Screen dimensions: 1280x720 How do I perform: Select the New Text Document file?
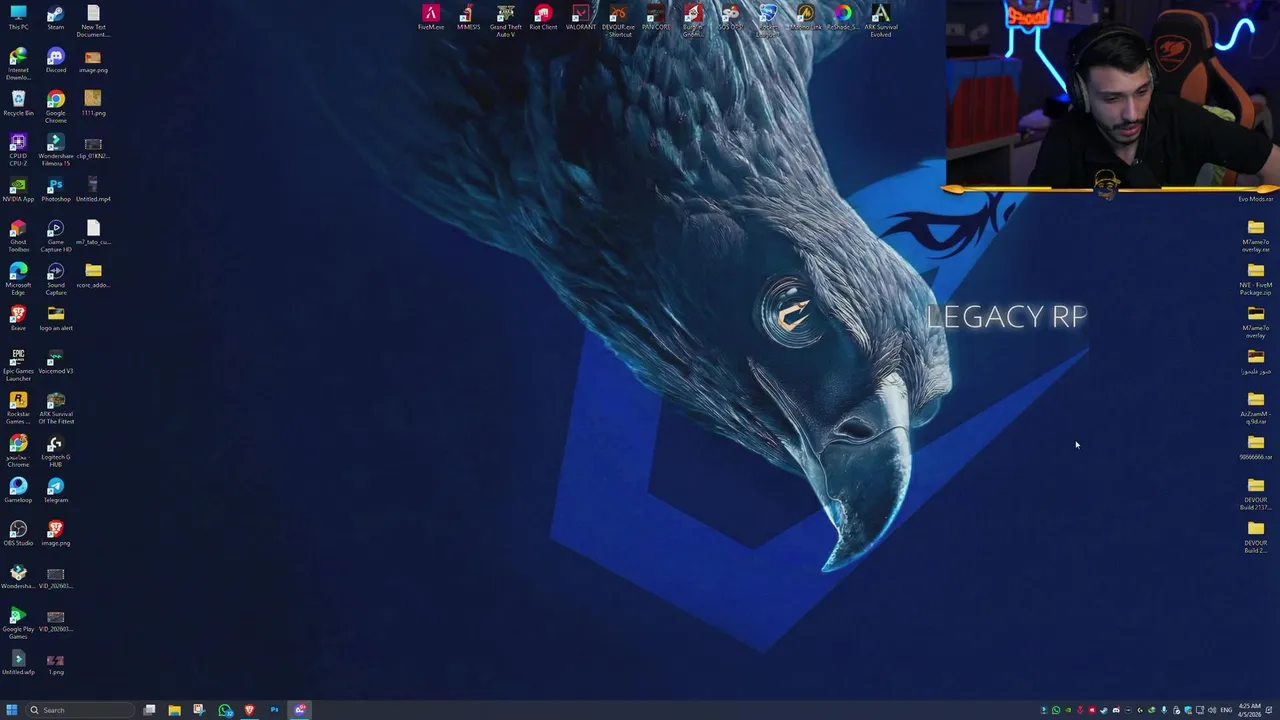(93, 21)
